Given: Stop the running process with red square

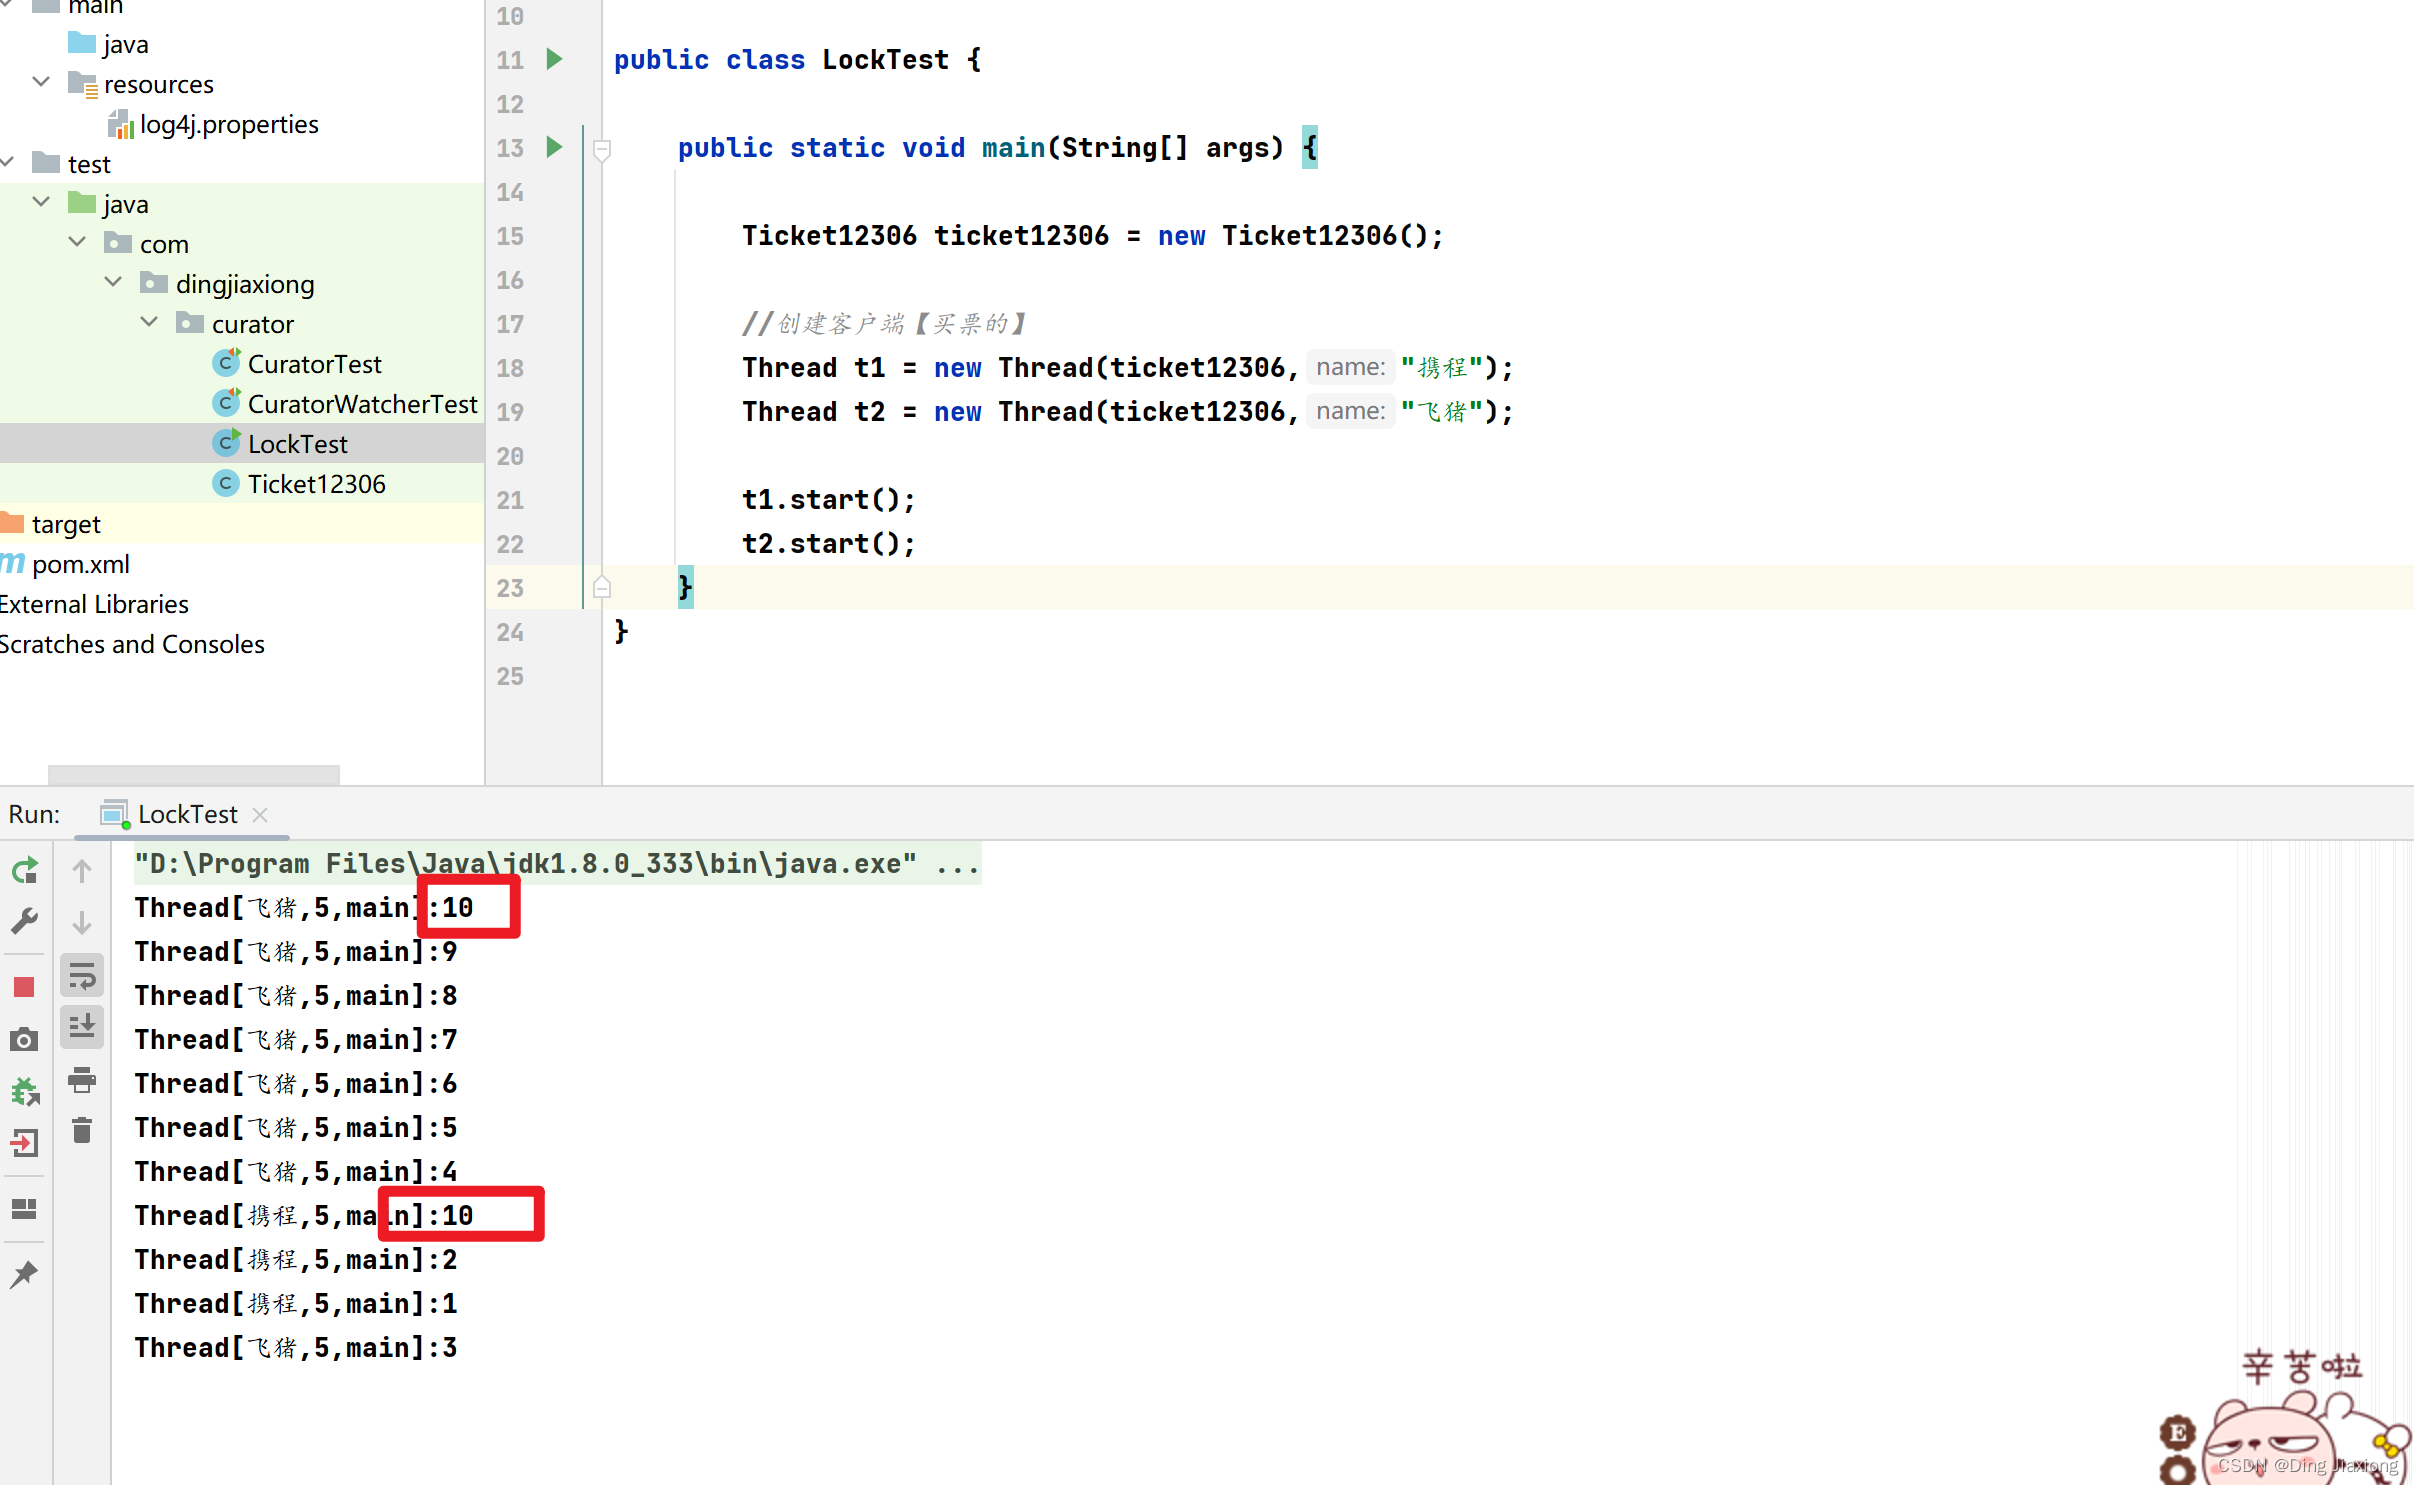Looking at the screenshot, I should pos(25,987).
